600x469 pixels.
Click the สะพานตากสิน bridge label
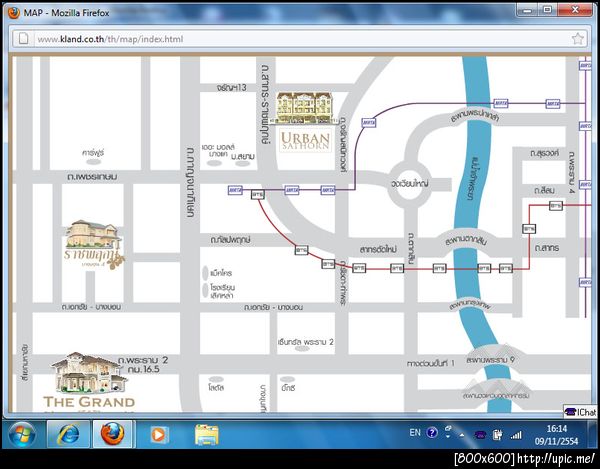(466, 241)
